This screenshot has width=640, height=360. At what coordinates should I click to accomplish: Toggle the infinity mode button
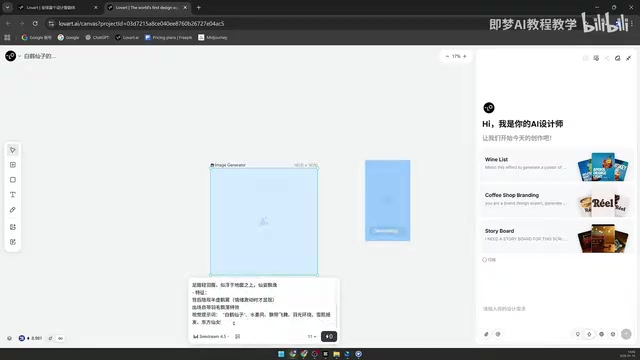[60, 338]
